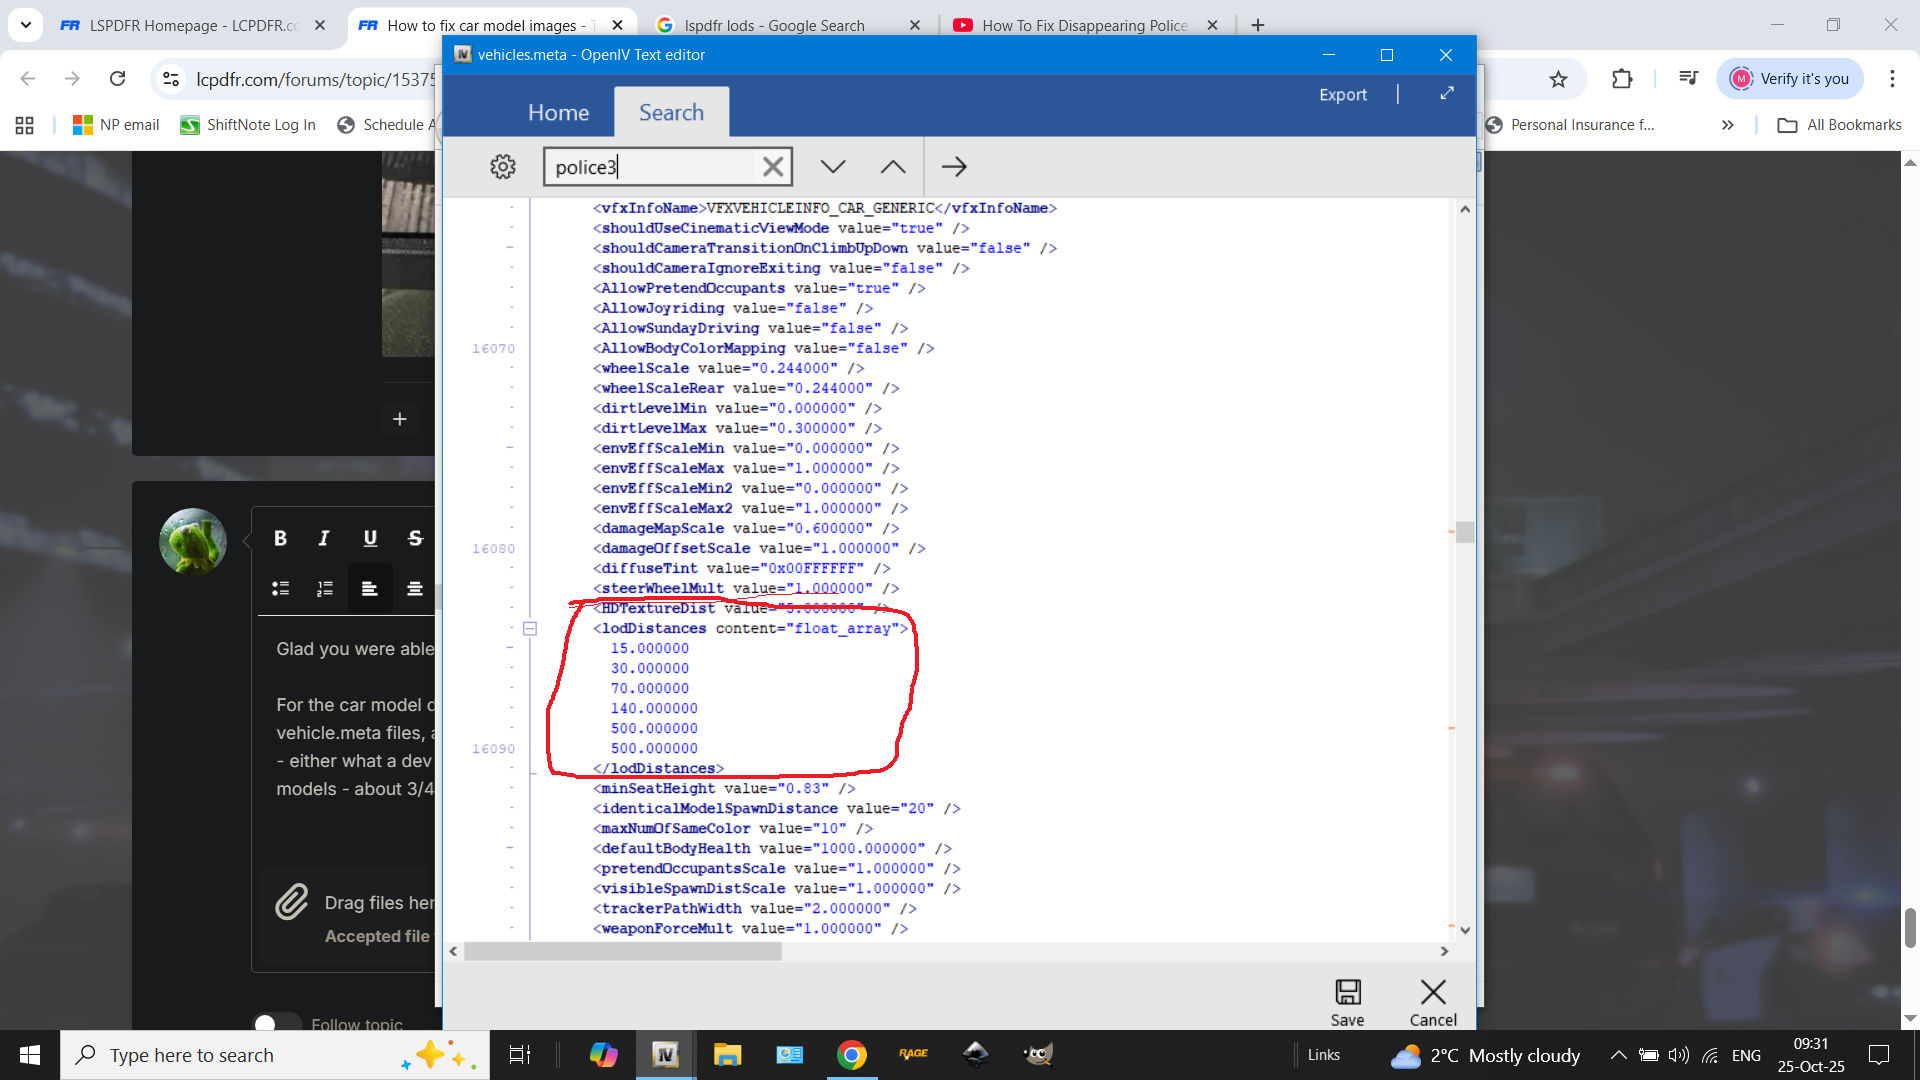Open the Chrome tab search dropdown
The width and height of the screenshot is (1920, 1080).
(x=25, y=25)
